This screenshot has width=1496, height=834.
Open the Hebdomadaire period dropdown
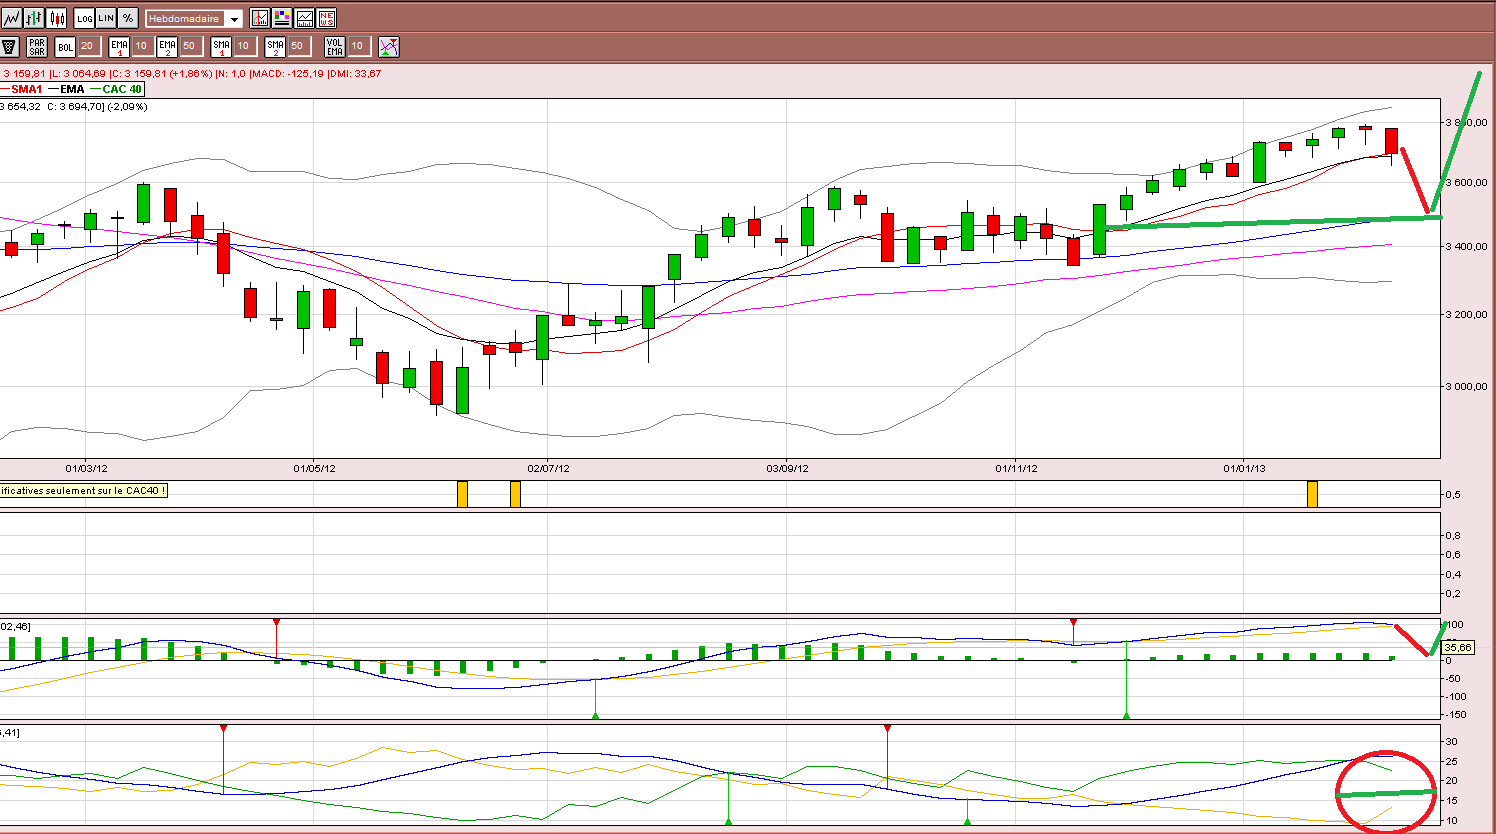[194, 19]
